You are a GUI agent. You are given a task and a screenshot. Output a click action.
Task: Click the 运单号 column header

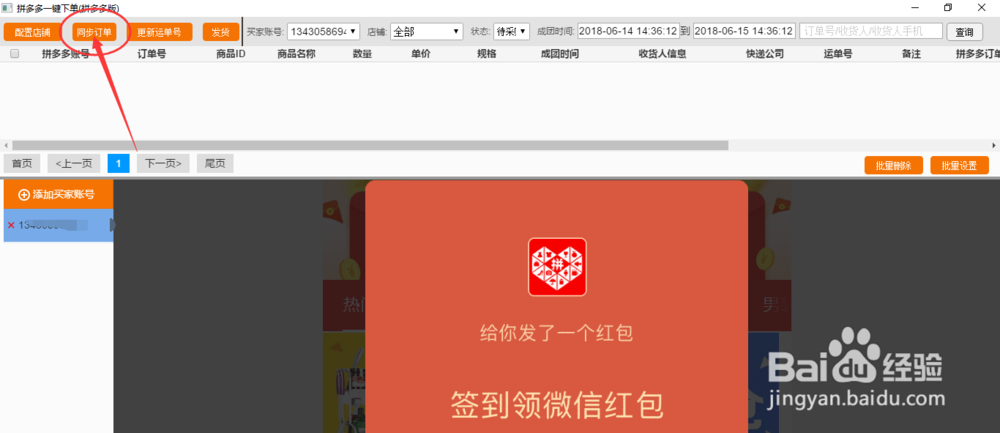pyautogui.click(x=838, y=54)
